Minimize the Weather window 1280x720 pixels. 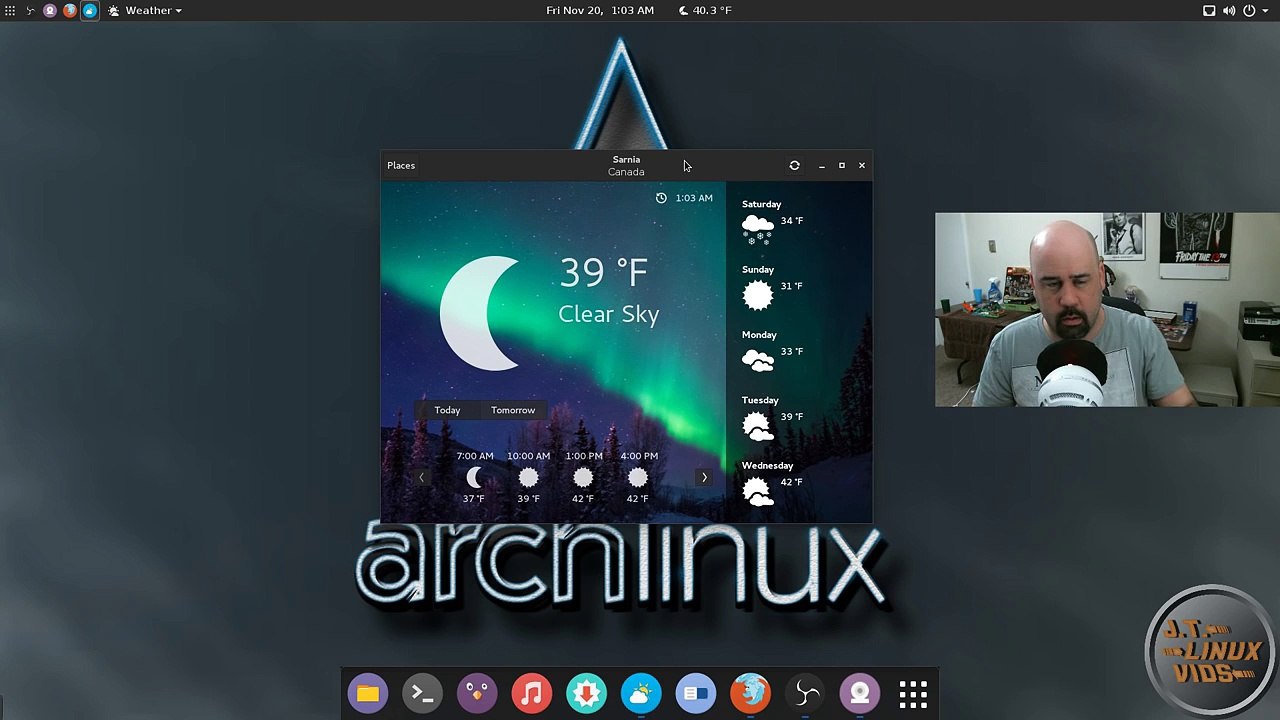coord(822,166)
